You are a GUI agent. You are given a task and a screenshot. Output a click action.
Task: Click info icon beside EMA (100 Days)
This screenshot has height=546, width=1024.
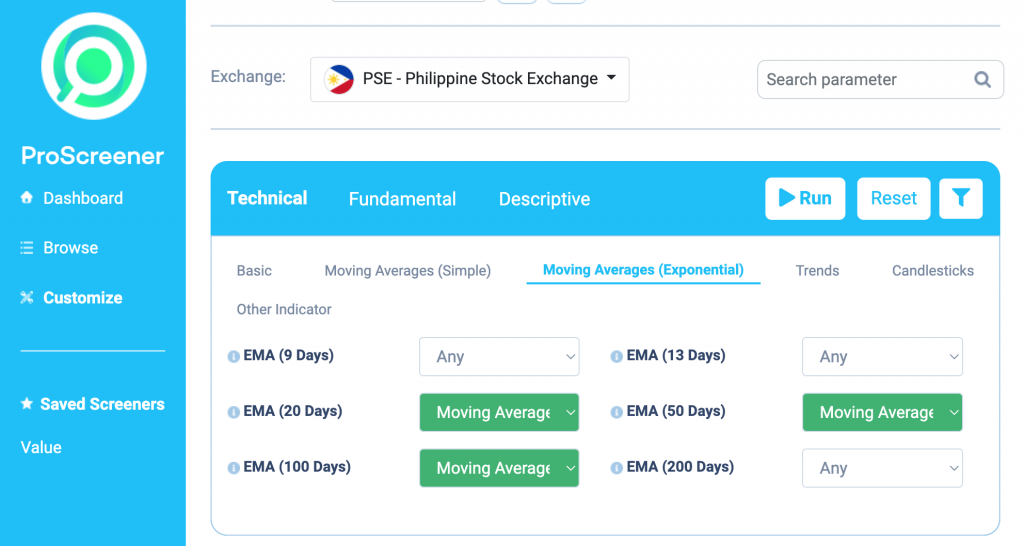click(x=233, y=468)
